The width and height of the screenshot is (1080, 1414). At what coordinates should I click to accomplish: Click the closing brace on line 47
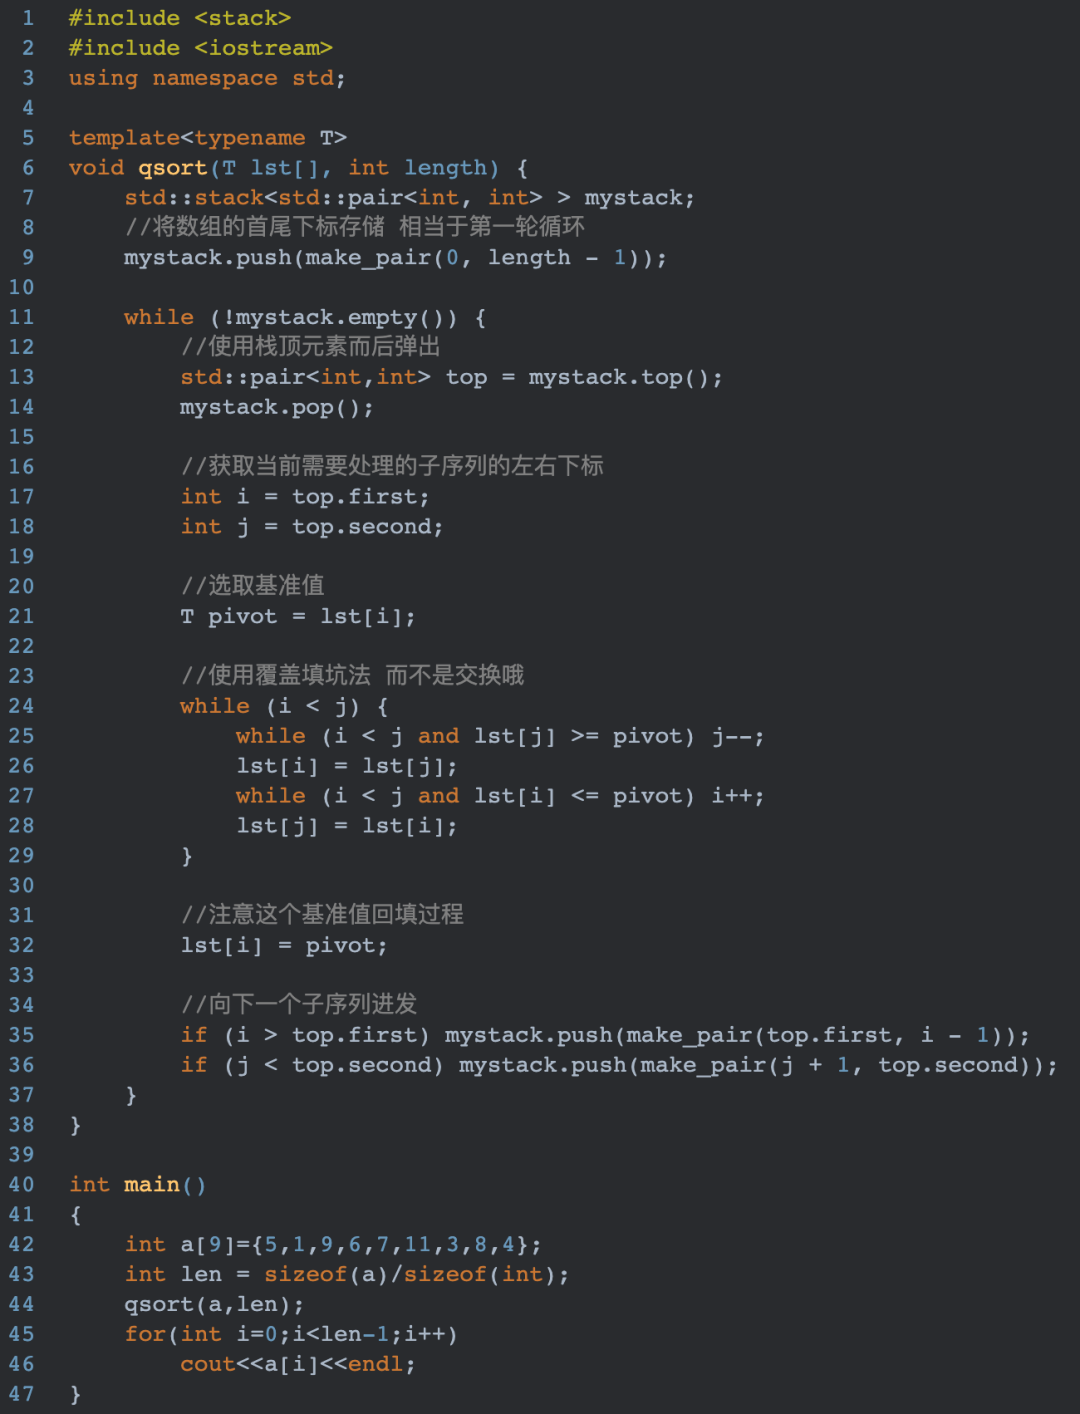pyautogui.click(x=76, y=1395)
